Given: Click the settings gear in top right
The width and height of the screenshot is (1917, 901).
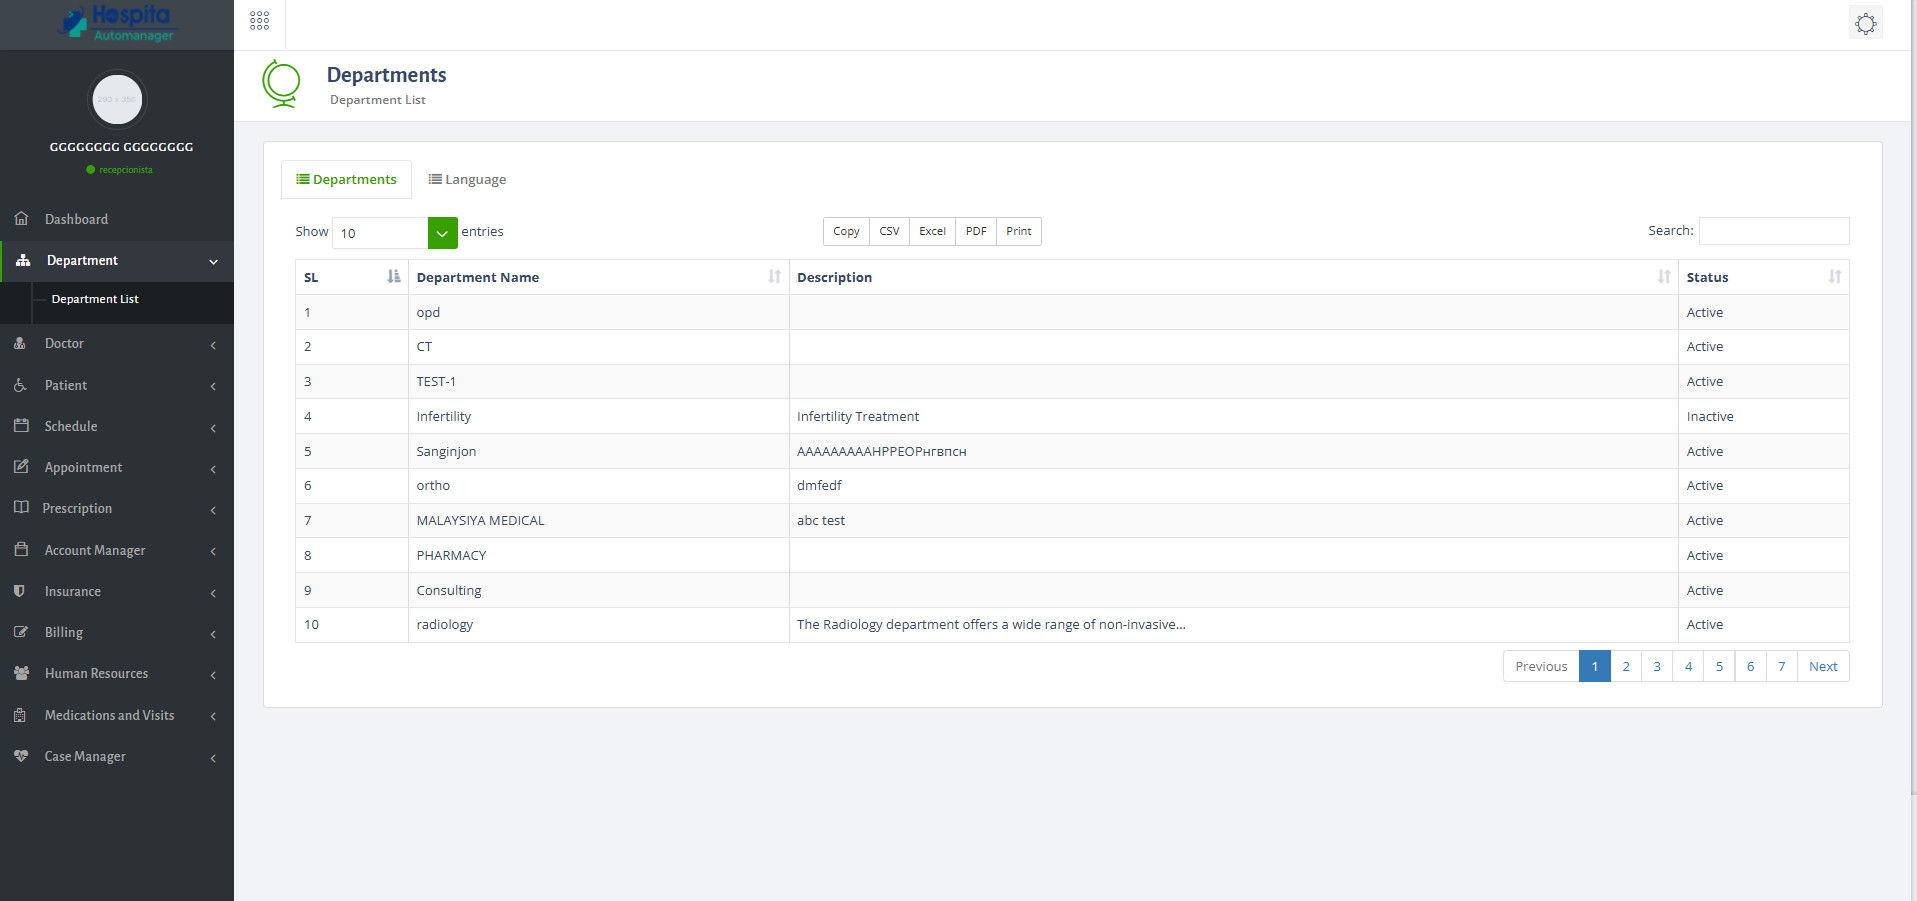Looking at the screenshot, I should point(1864,22).
